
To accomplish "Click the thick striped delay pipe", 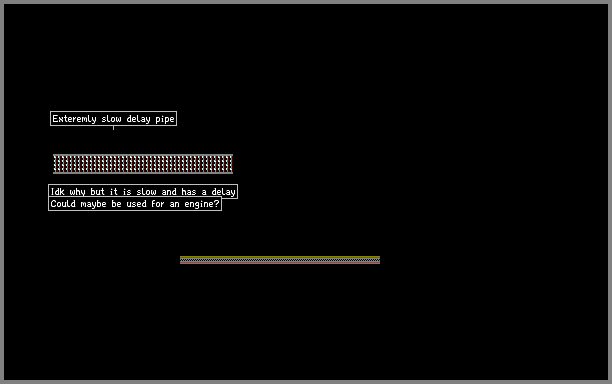I will pyautogui.click(x=143, y=164).
